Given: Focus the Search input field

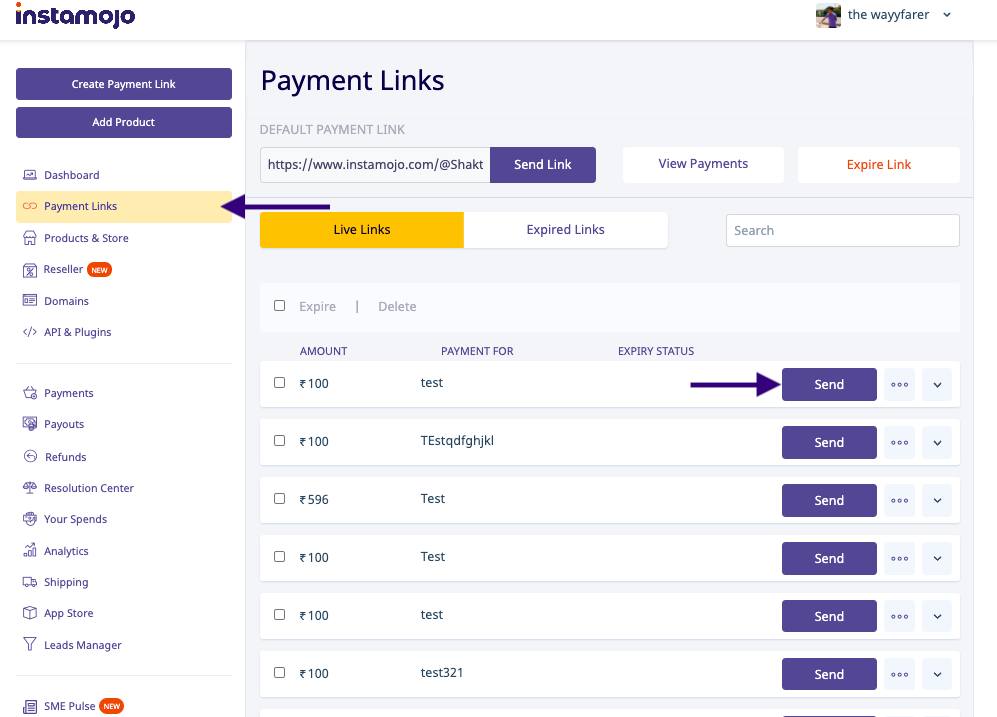Looking at the screenshot, I should pos(842,230).
